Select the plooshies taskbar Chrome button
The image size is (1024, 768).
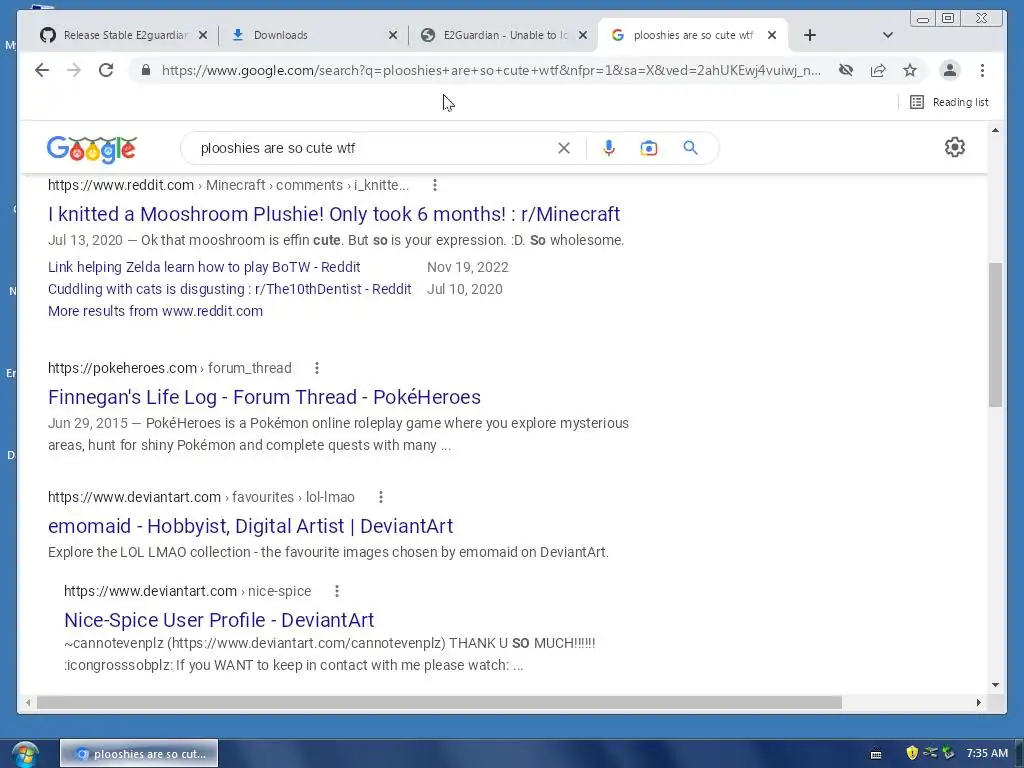(139, 754)
